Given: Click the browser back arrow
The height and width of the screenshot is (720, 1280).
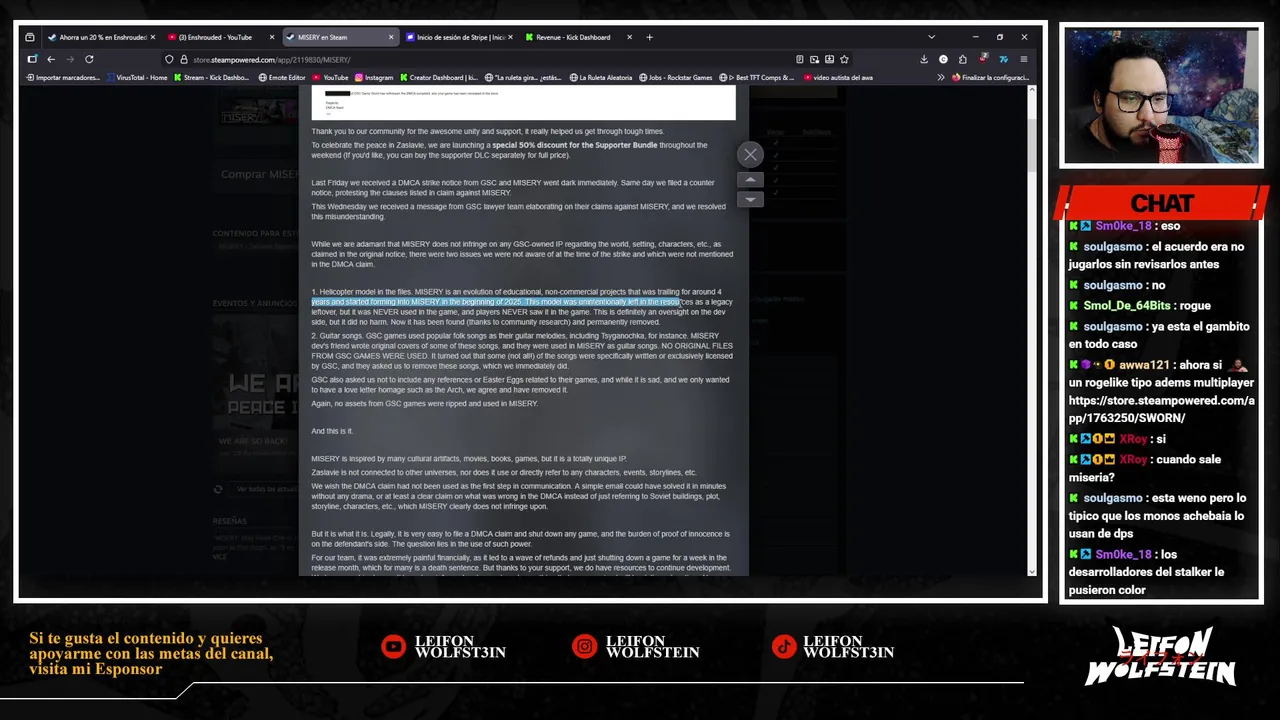Looking at the screenshot, I should (50, 59).
